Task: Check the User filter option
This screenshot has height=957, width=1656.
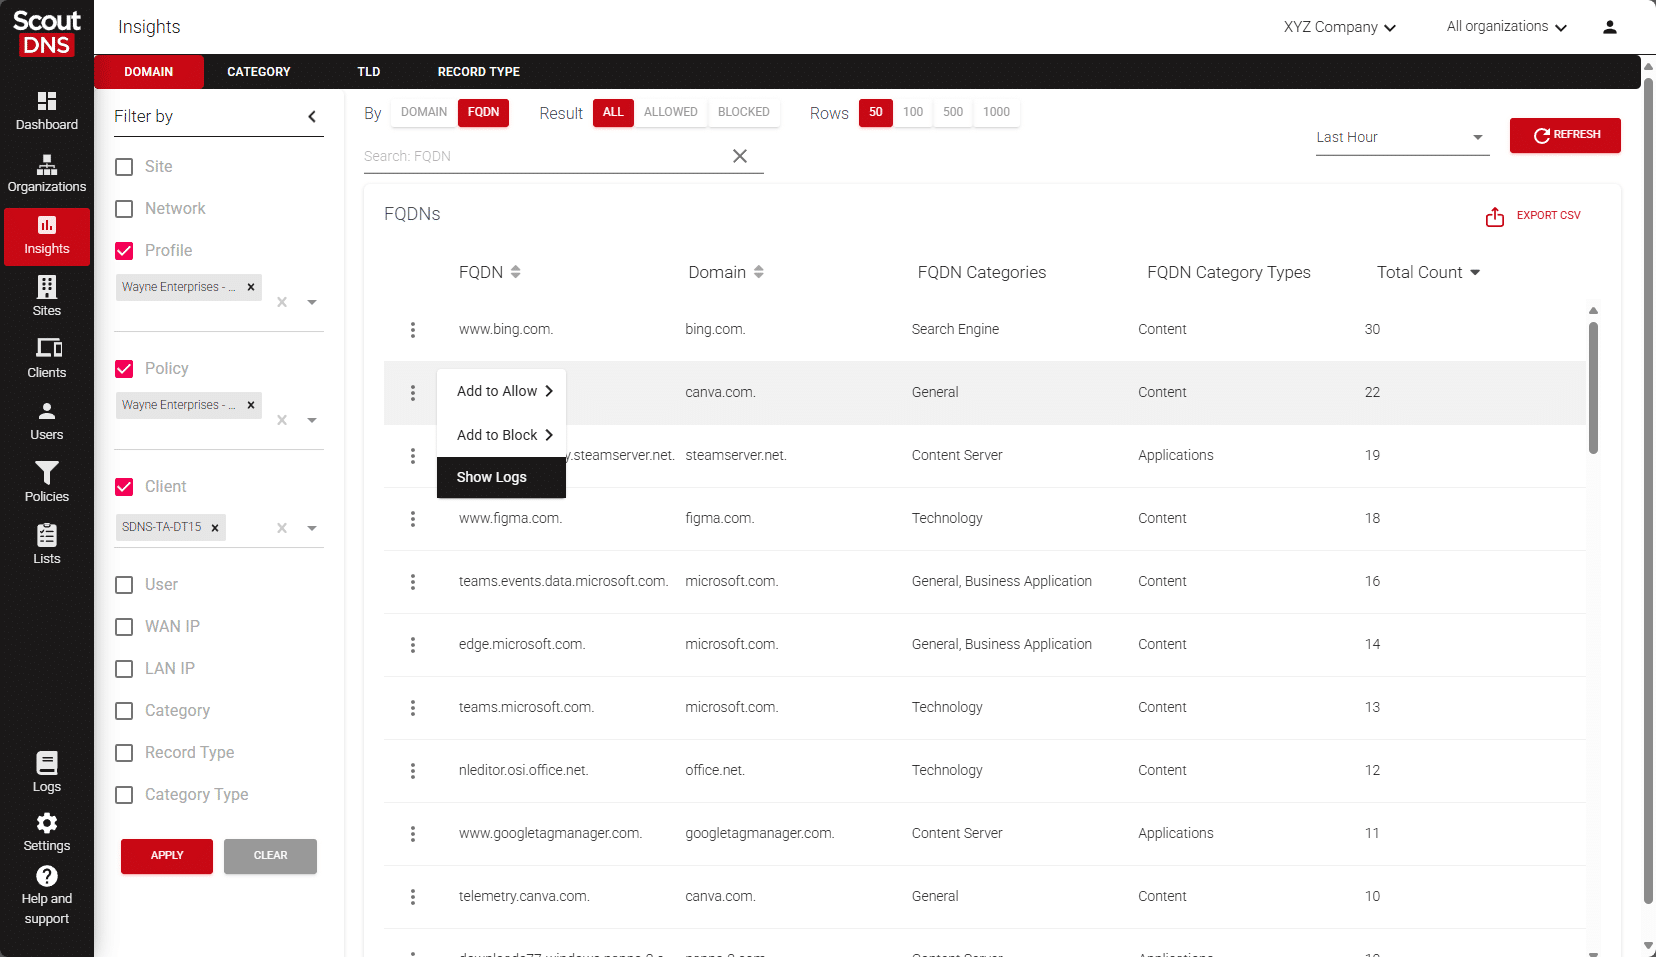Action: point(124,584)
